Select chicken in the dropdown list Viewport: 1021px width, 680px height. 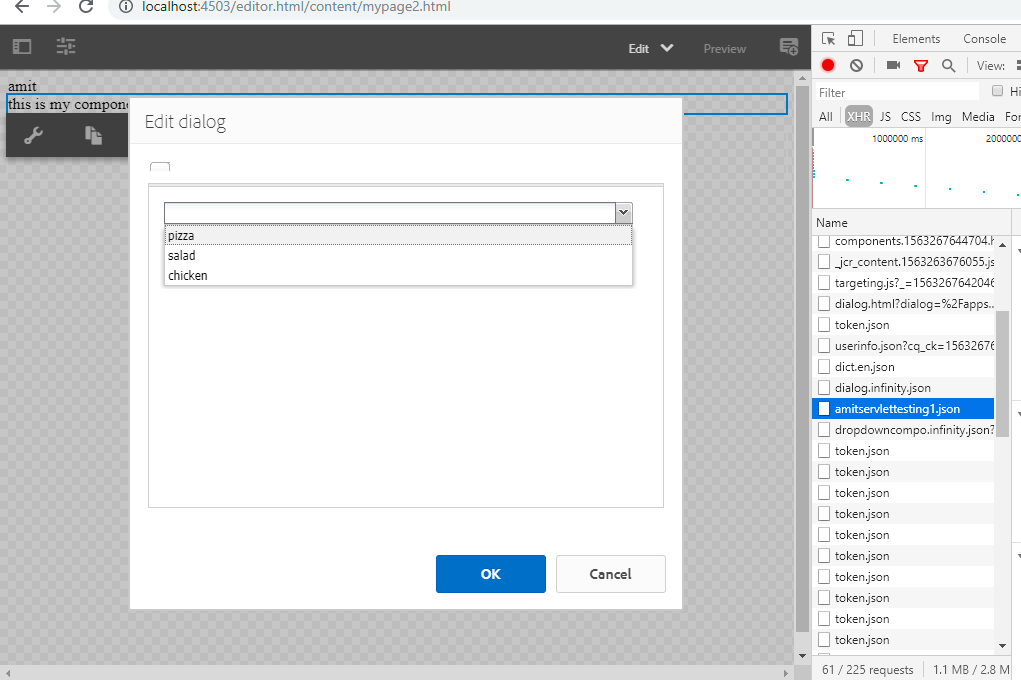[398, 276]
